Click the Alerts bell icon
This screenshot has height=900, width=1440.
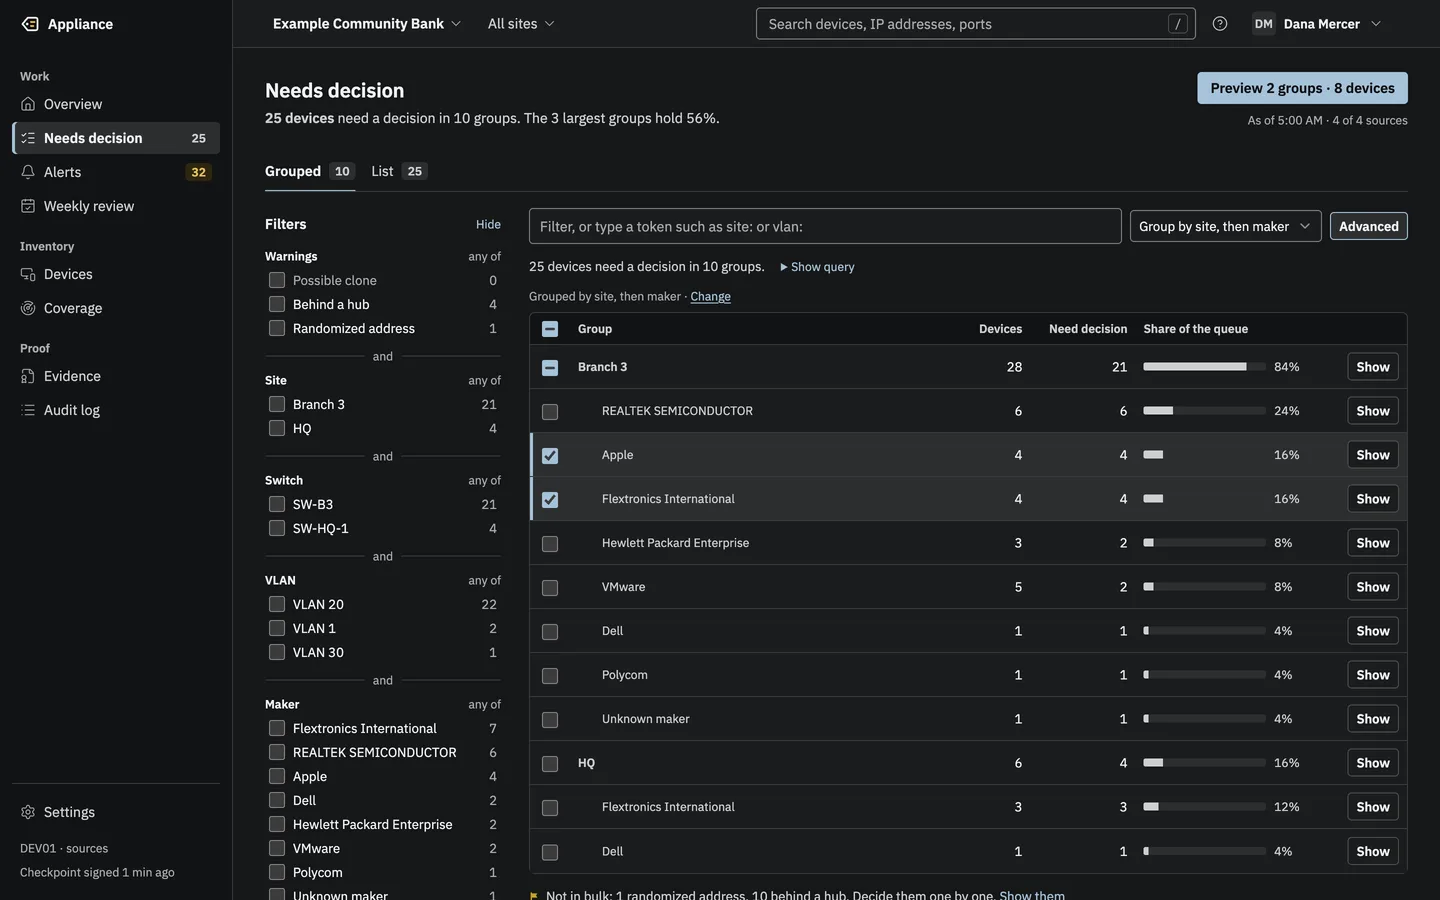point(28,172)
